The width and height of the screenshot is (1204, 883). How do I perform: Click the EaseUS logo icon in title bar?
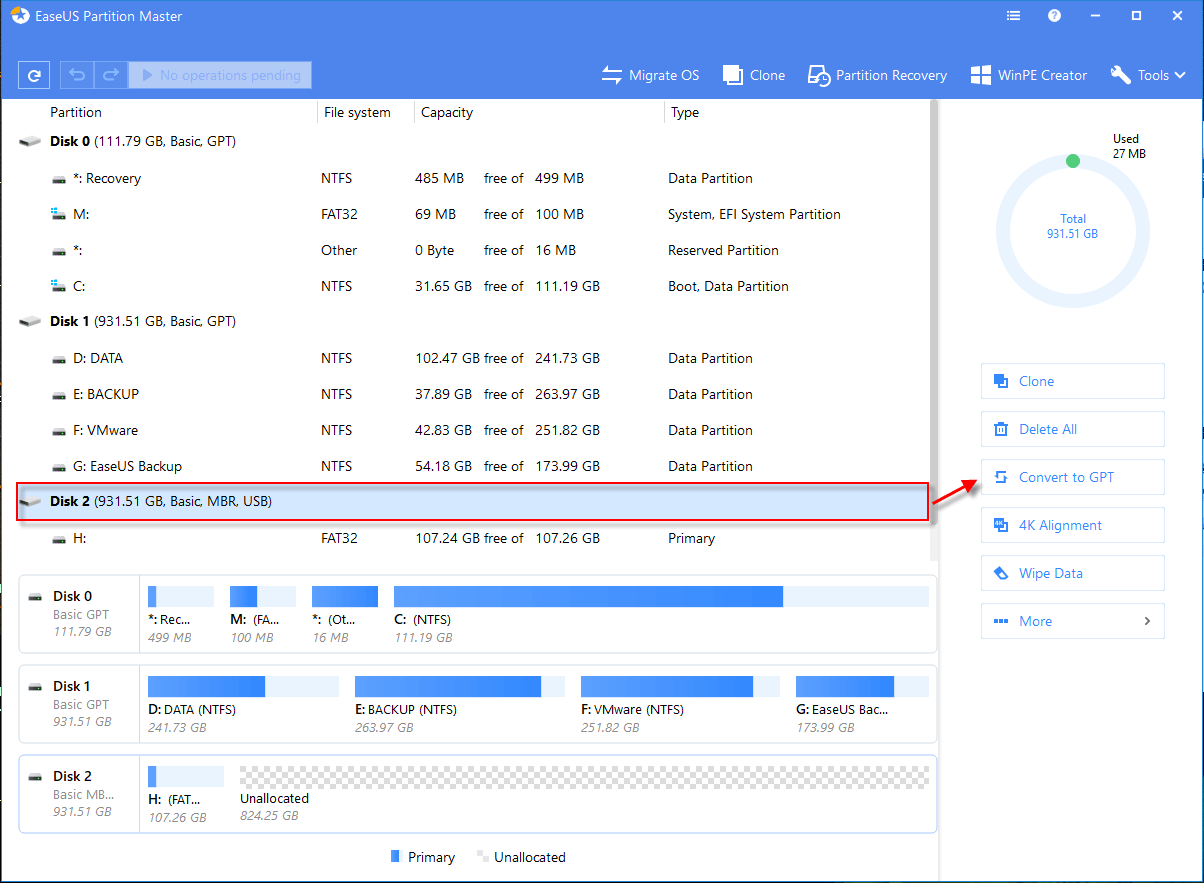pos(20,16)
